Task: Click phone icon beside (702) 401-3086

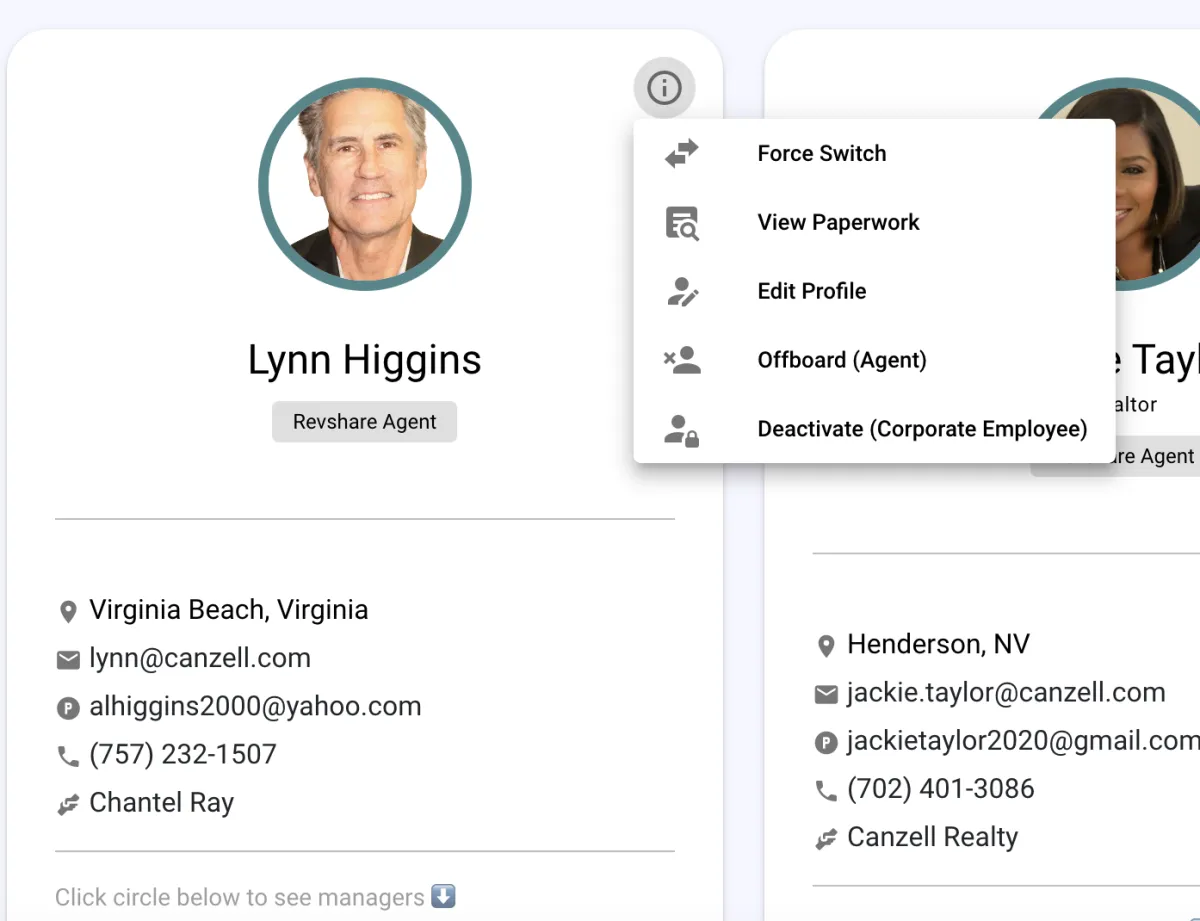Action: (826, 790)
